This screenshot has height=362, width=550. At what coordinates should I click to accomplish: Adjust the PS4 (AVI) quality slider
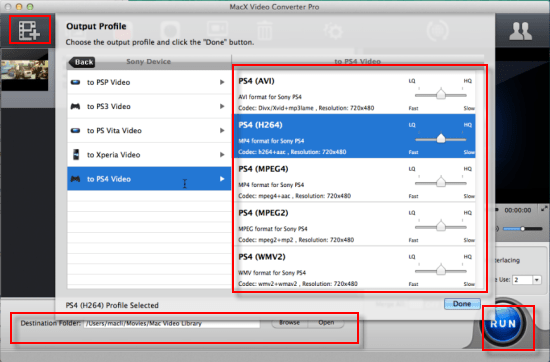pos(441,95)
